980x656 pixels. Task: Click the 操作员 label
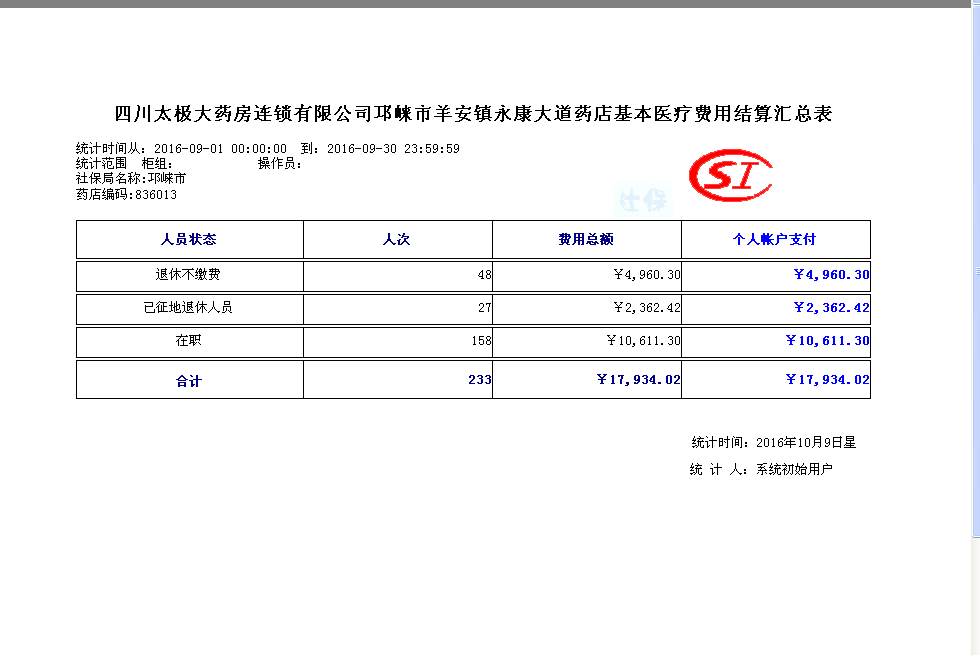(280, 164)
